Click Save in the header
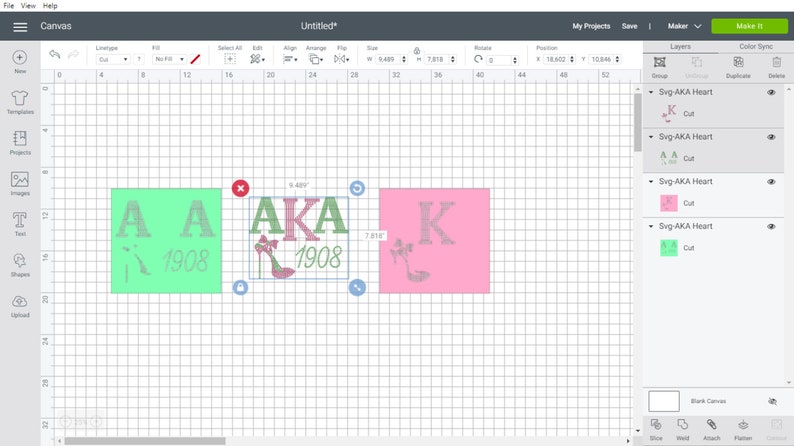 click(629, 26)
